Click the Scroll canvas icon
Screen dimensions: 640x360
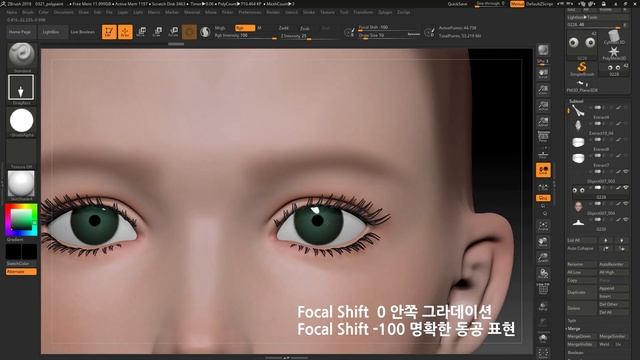click(x=543, y=73)
